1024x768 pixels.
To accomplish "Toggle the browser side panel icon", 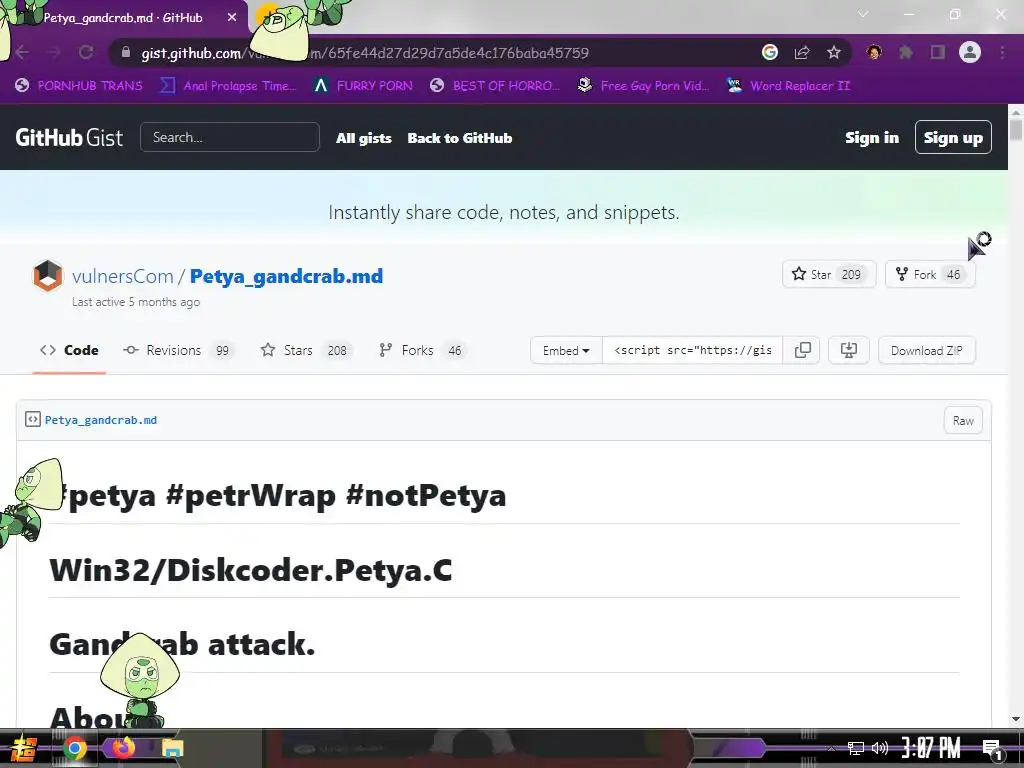I will point(938,52).
